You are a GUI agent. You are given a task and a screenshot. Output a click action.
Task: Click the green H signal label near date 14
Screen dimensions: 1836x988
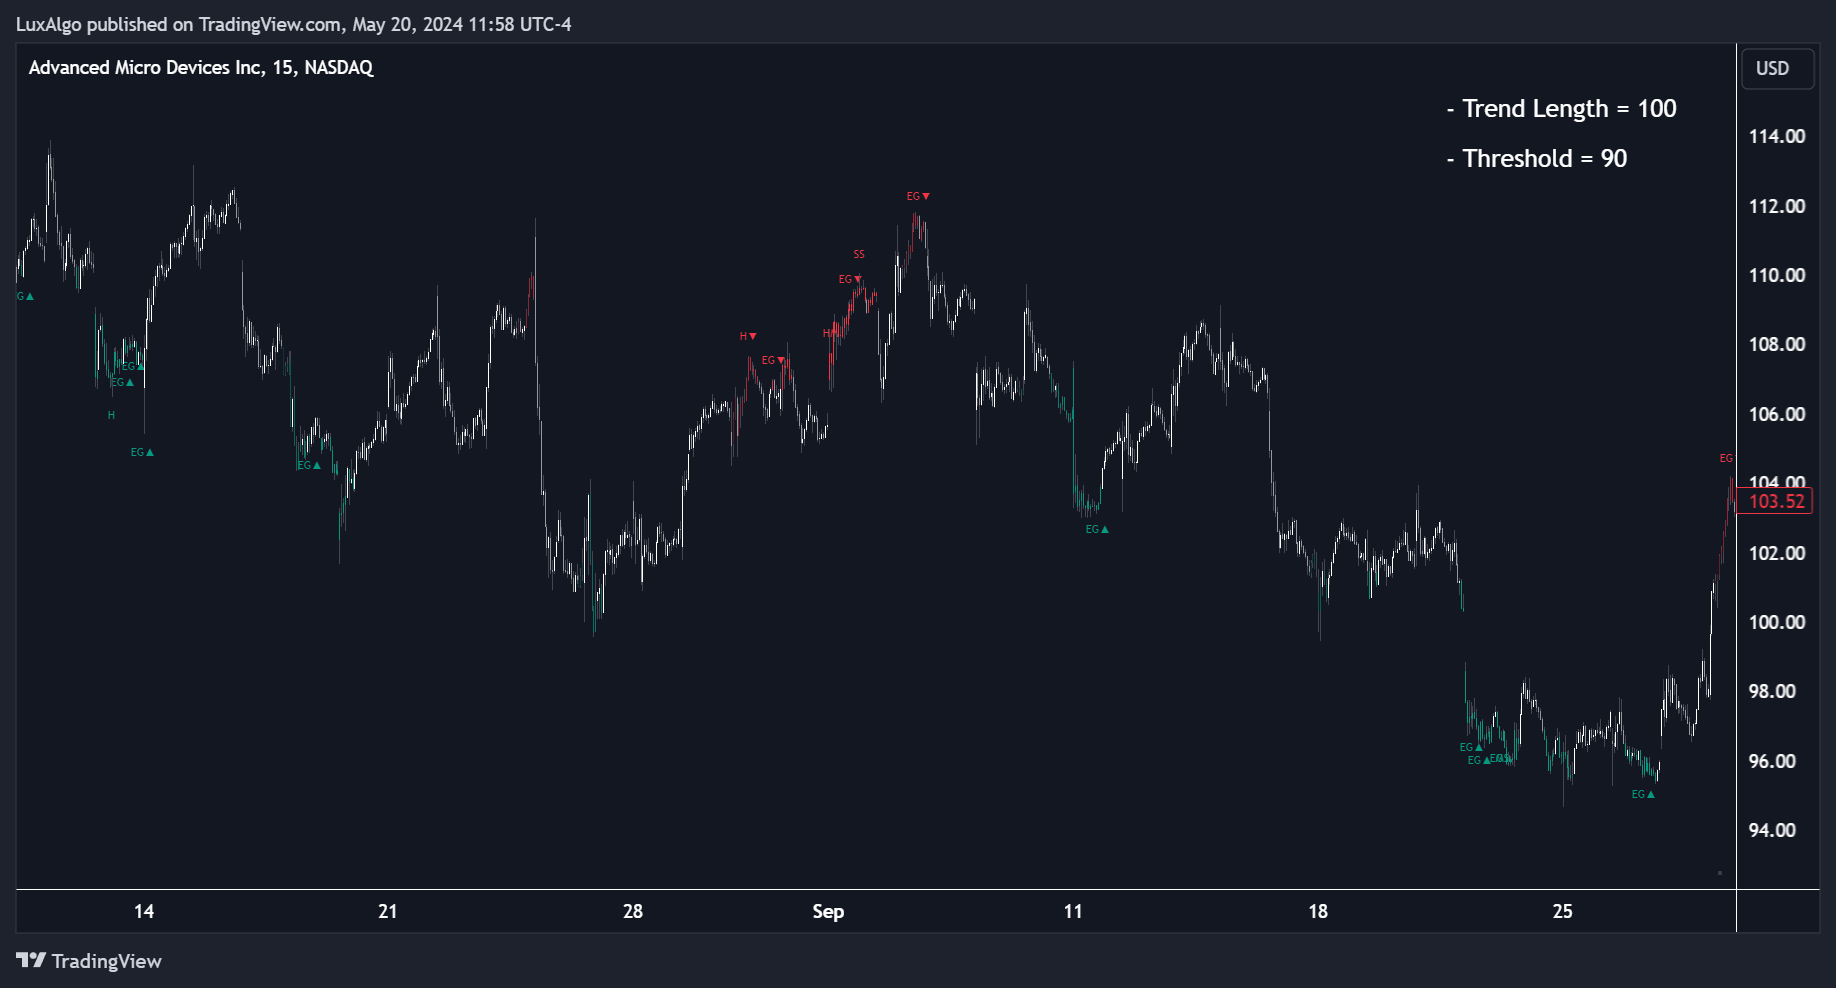pyautogui.click(x=111, y=415)
